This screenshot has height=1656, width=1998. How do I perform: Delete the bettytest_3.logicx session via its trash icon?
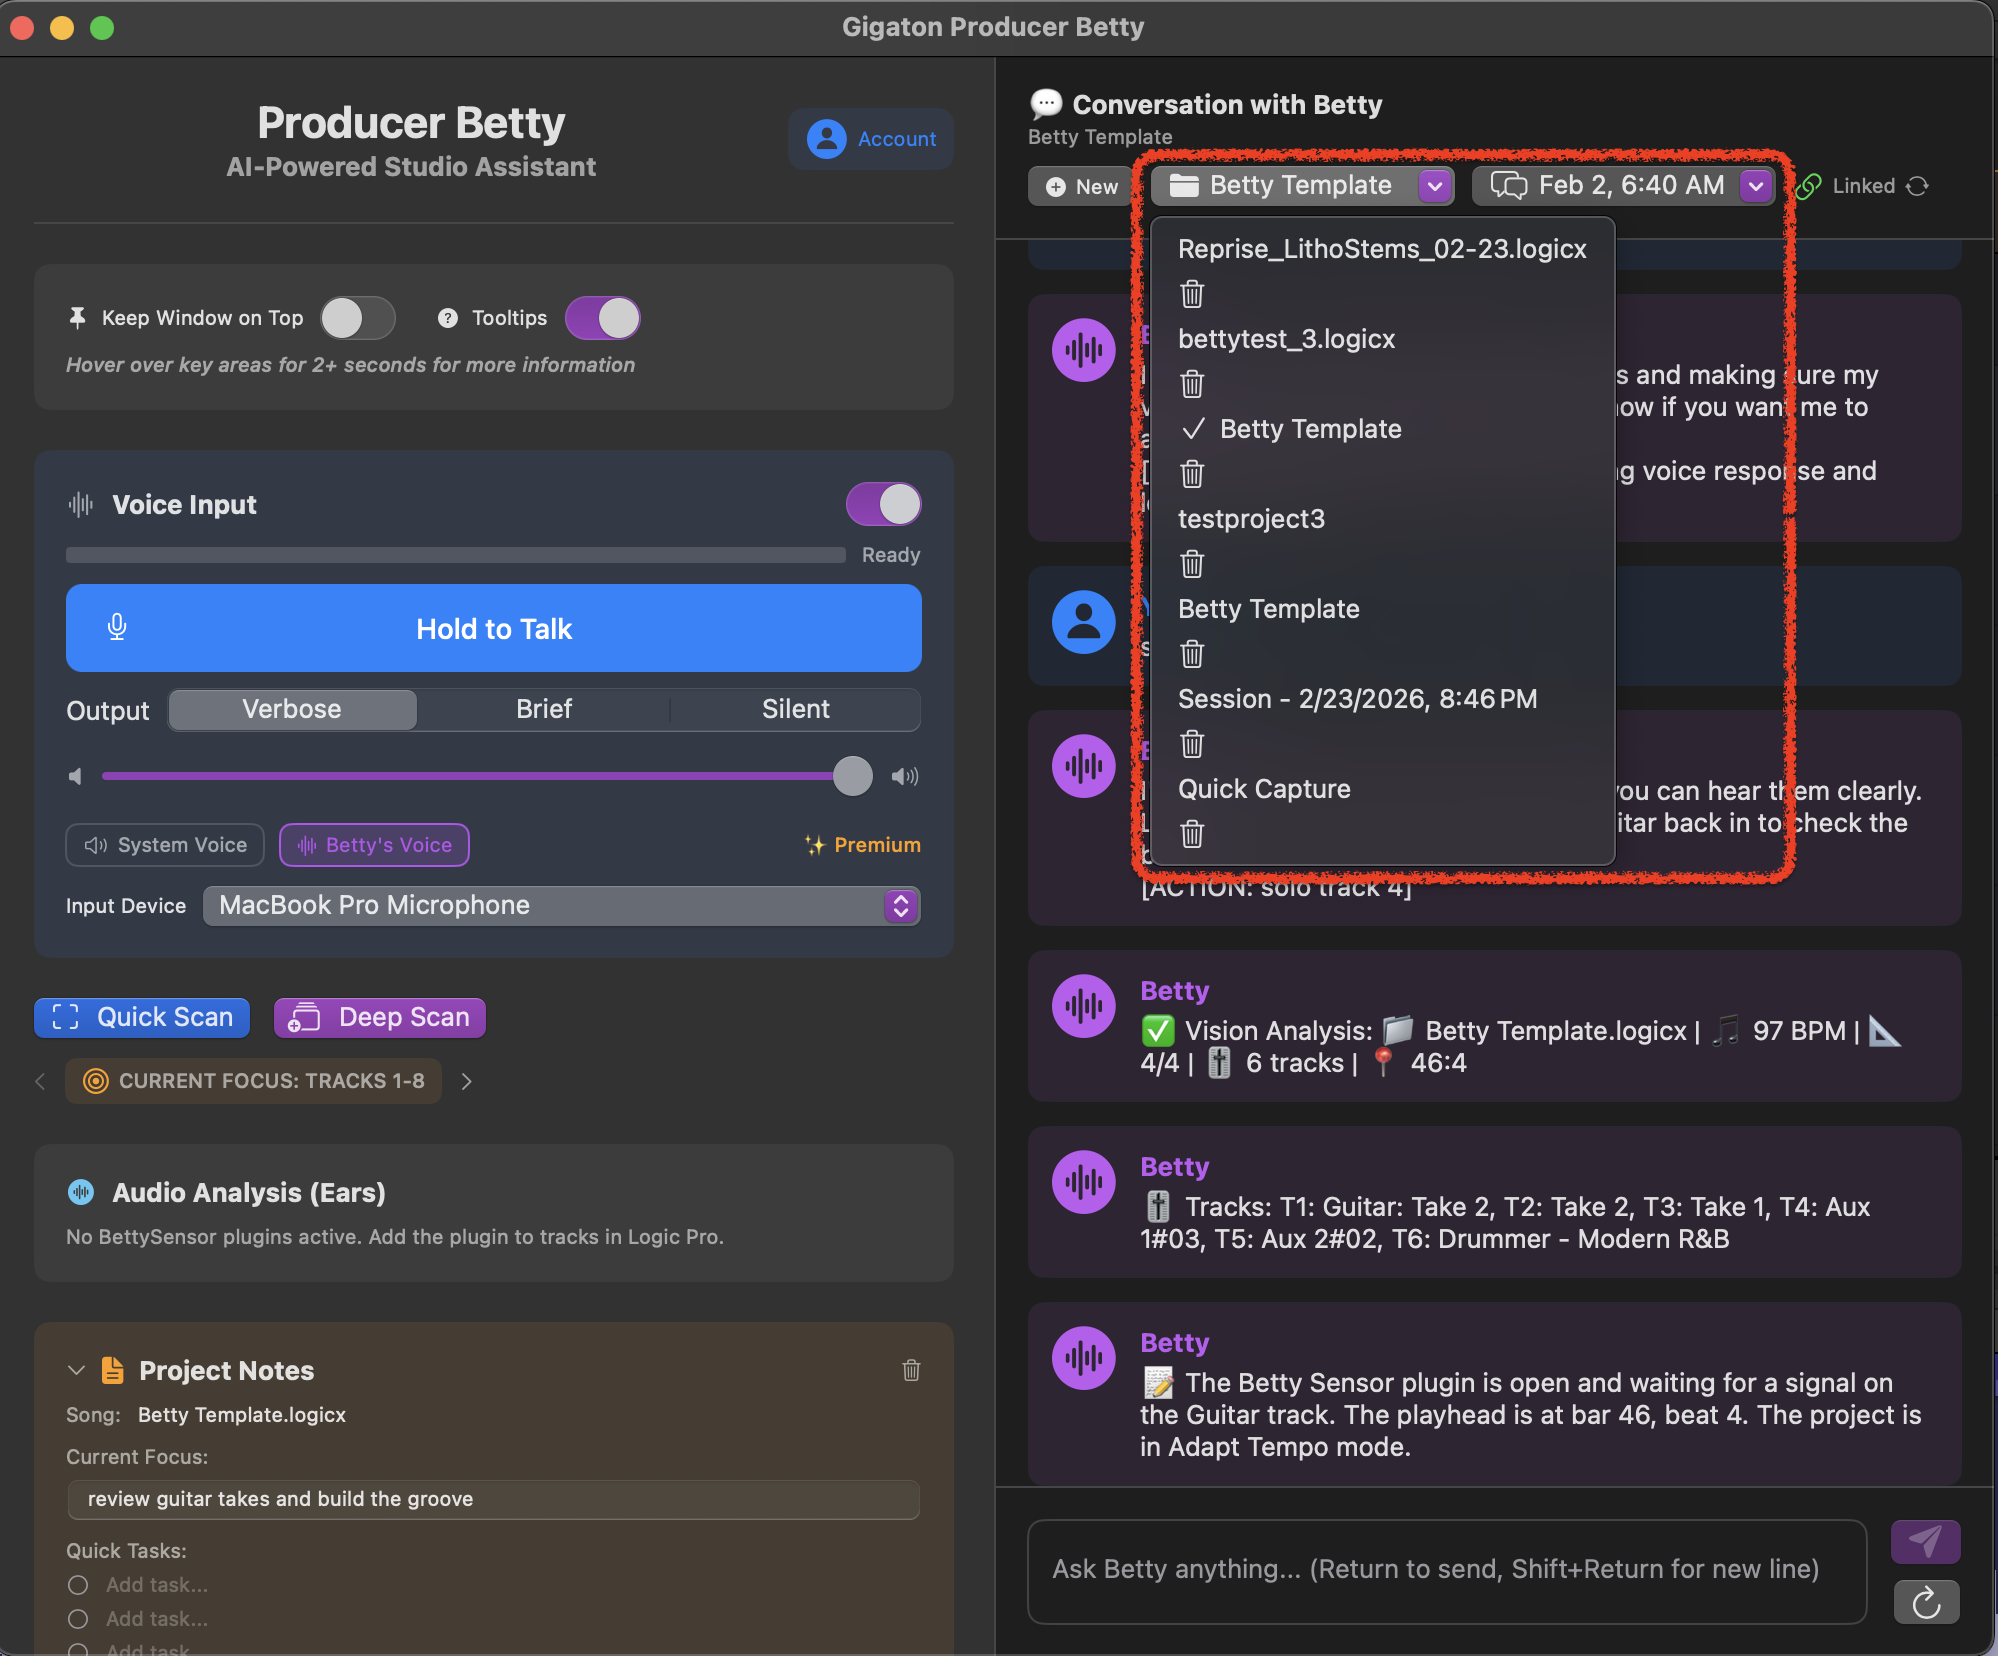pyautogui.click(x=1191, y=384)
